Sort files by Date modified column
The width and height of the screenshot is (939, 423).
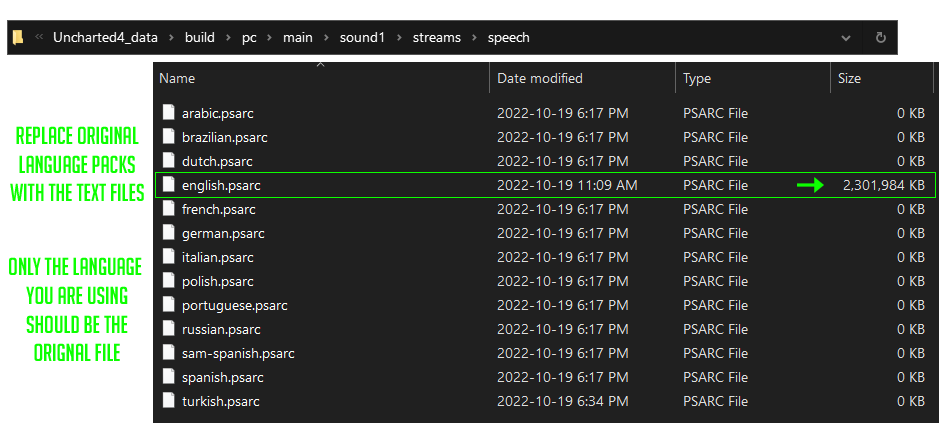tap(539, 78)
